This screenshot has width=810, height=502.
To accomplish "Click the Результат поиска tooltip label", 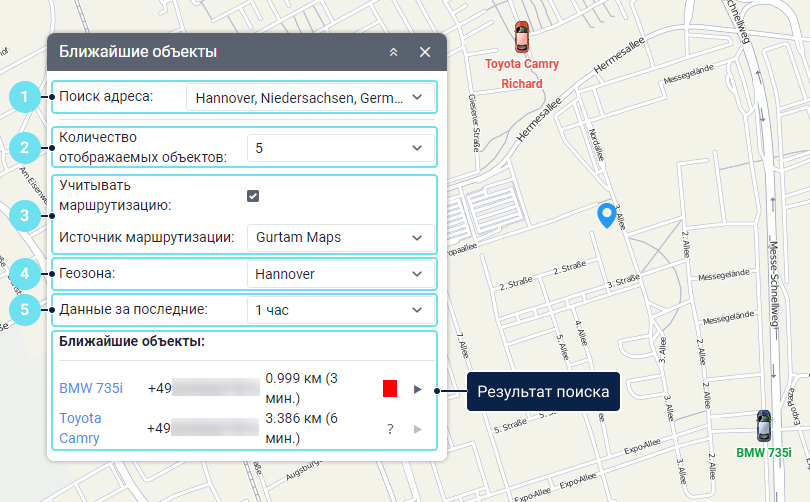I will coord(542,391).
